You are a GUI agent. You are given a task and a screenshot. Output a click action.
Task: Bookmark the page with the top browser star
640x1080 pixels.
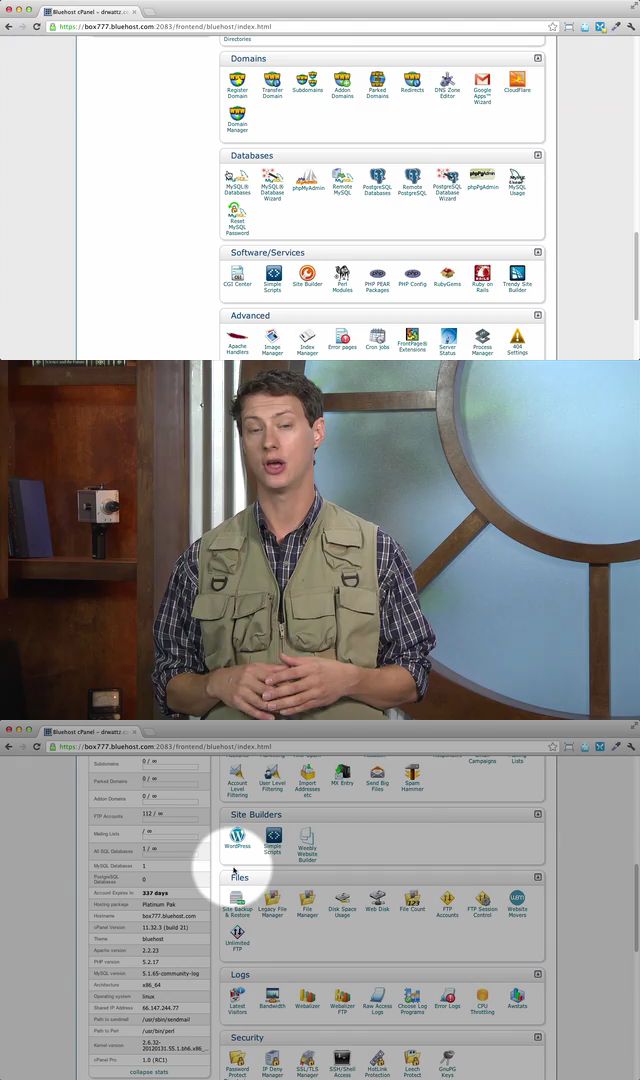click(552, 26)
